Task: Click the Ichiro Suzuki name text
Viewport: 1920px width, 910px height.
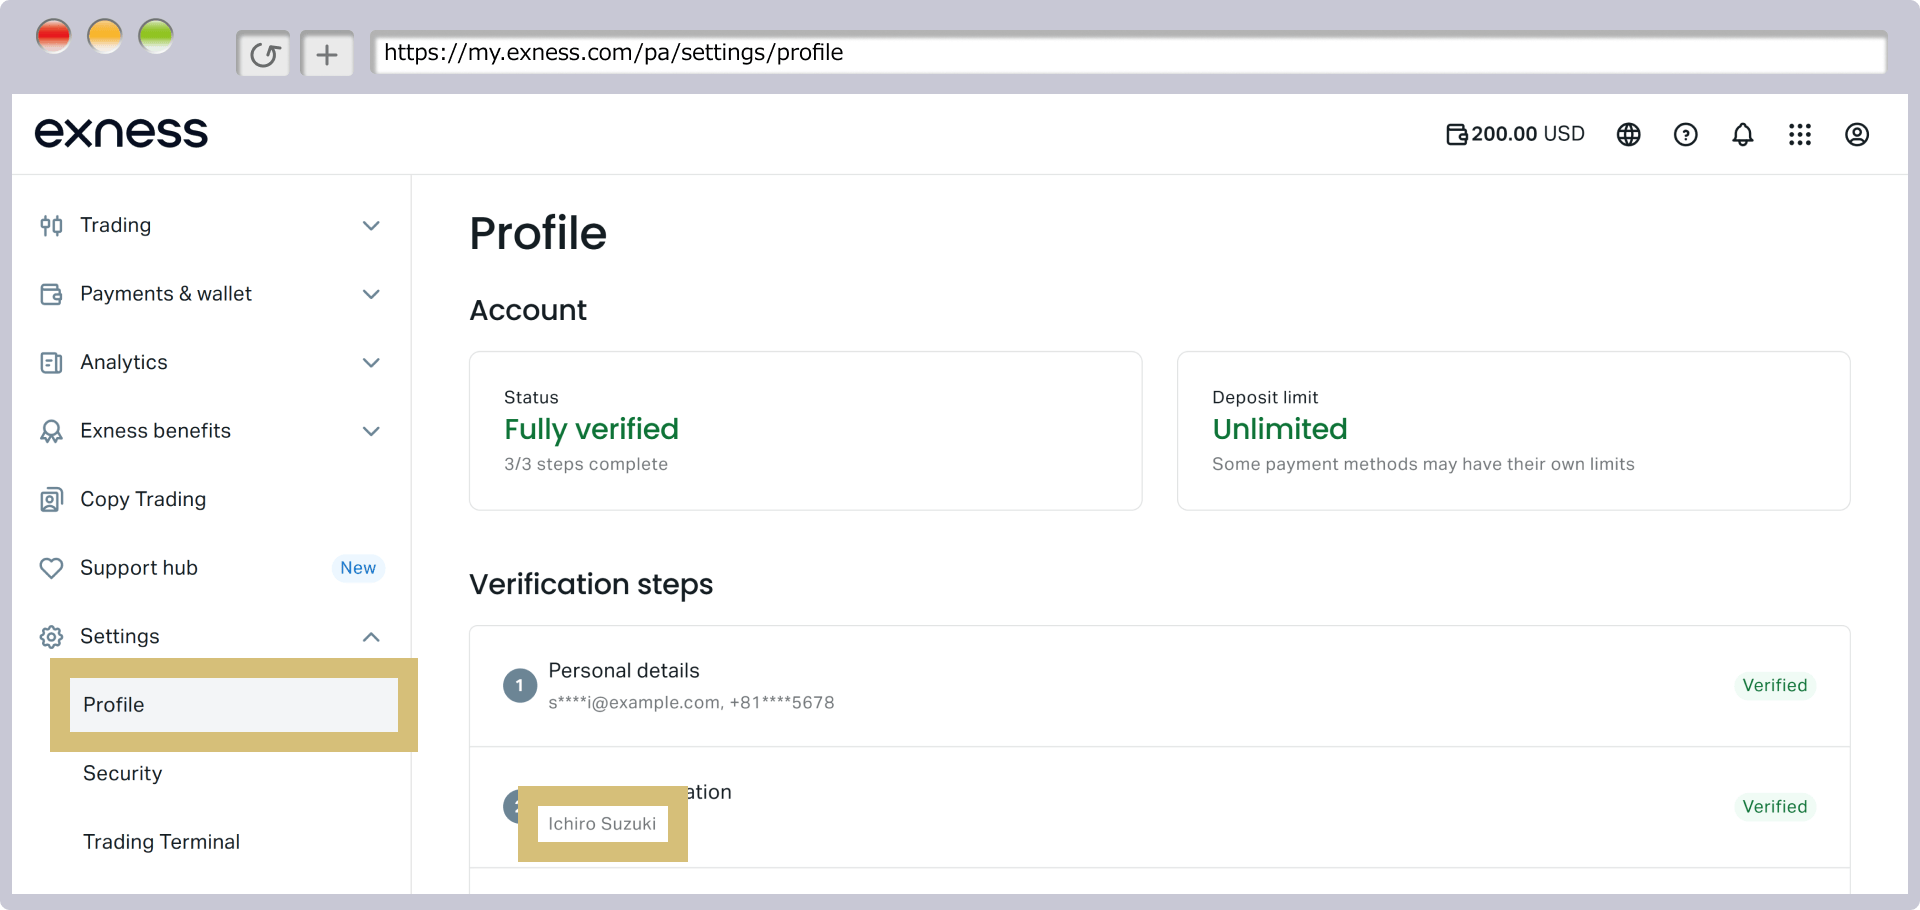Action: point(602,824)
